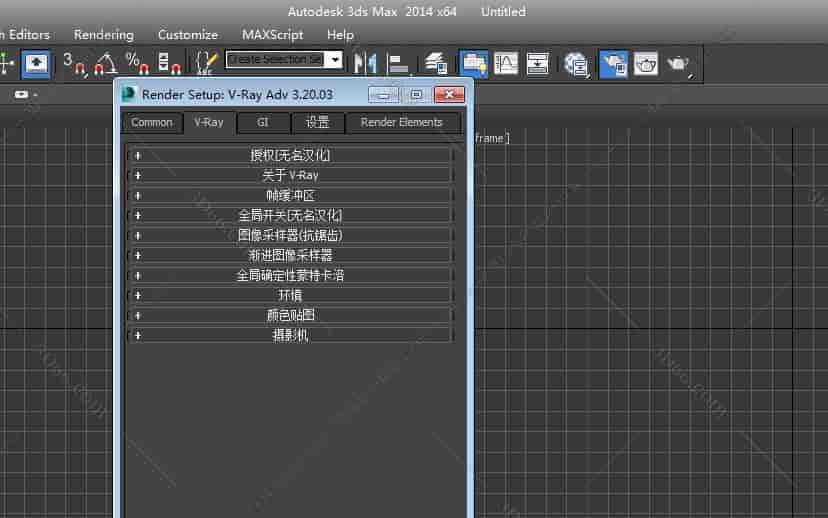Screen dimensions: 828x518
Task: Open the Material Editor
Action: pyautogui.click(x=575, y=63)
